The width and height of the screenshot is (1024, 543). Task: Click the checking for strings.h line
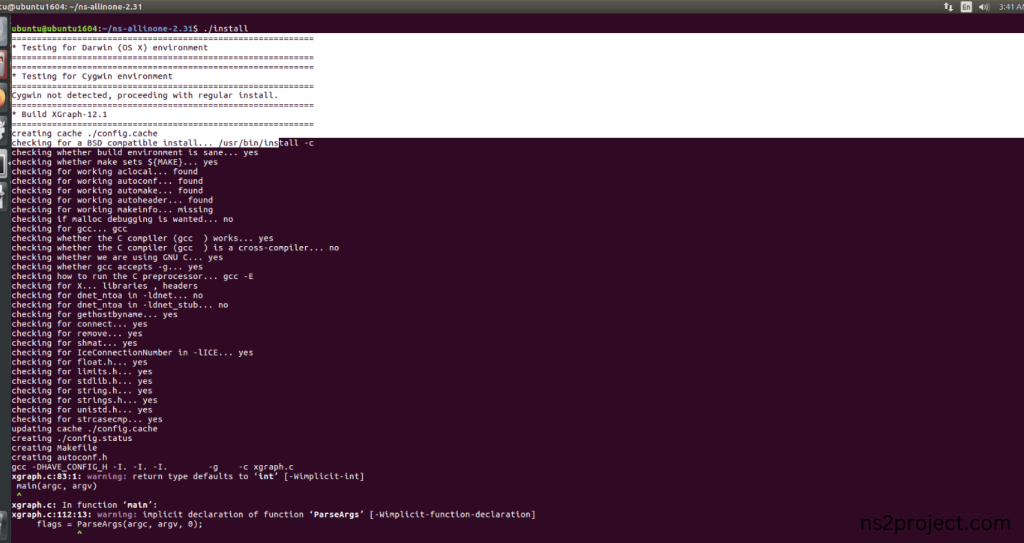pos(85,401)
